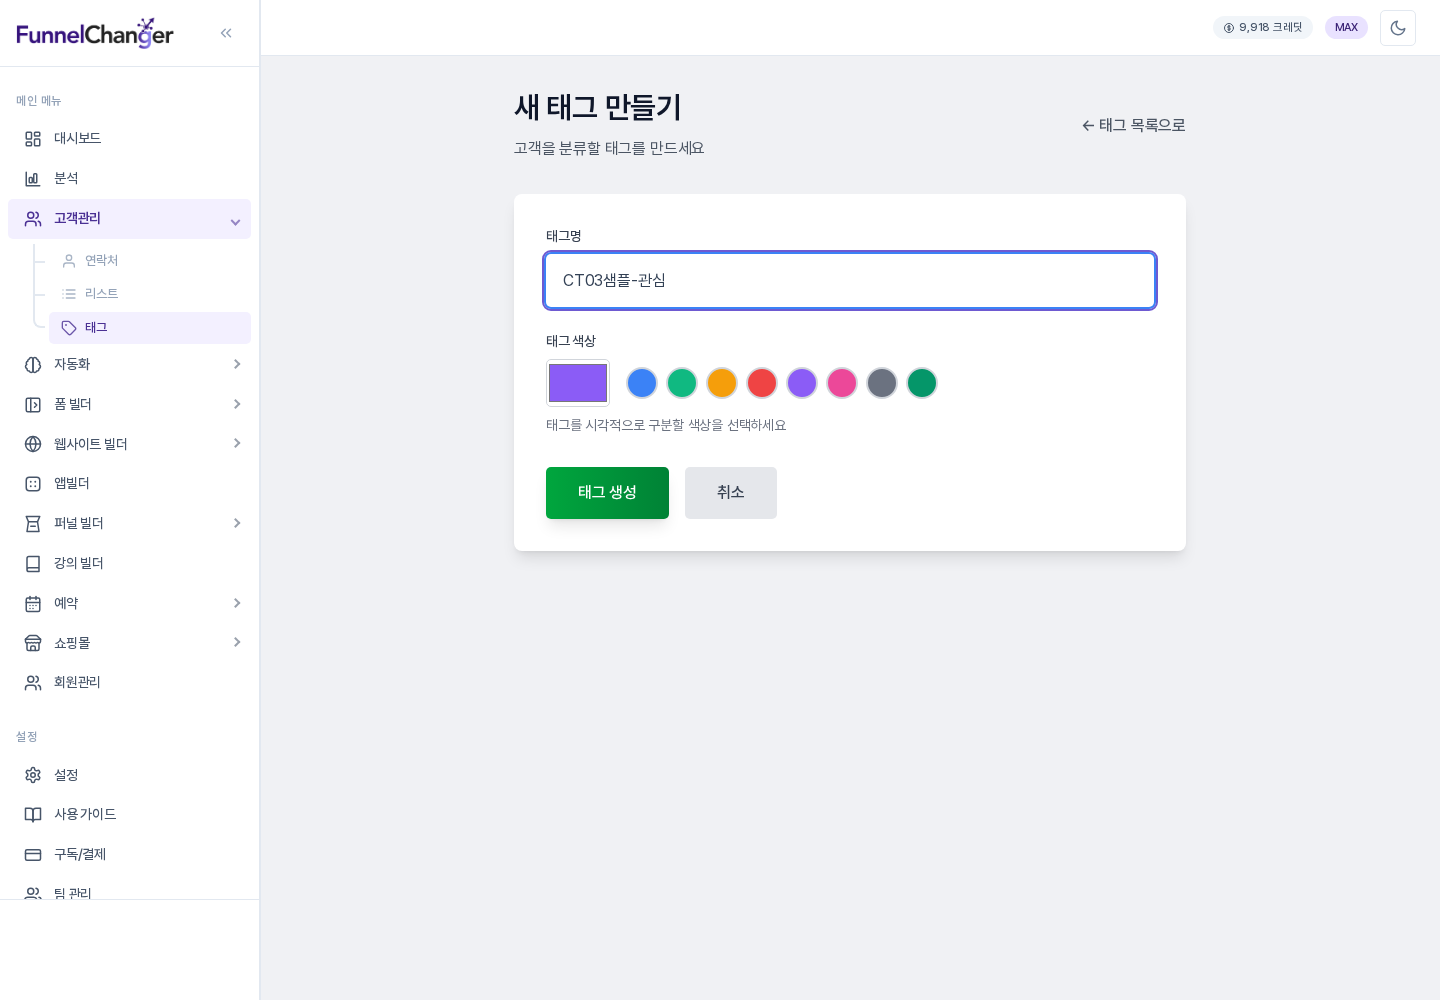Viewport: 1440px width, 1000px height.
Task: Click the 폼 빌더 icon
Action: 33,405
